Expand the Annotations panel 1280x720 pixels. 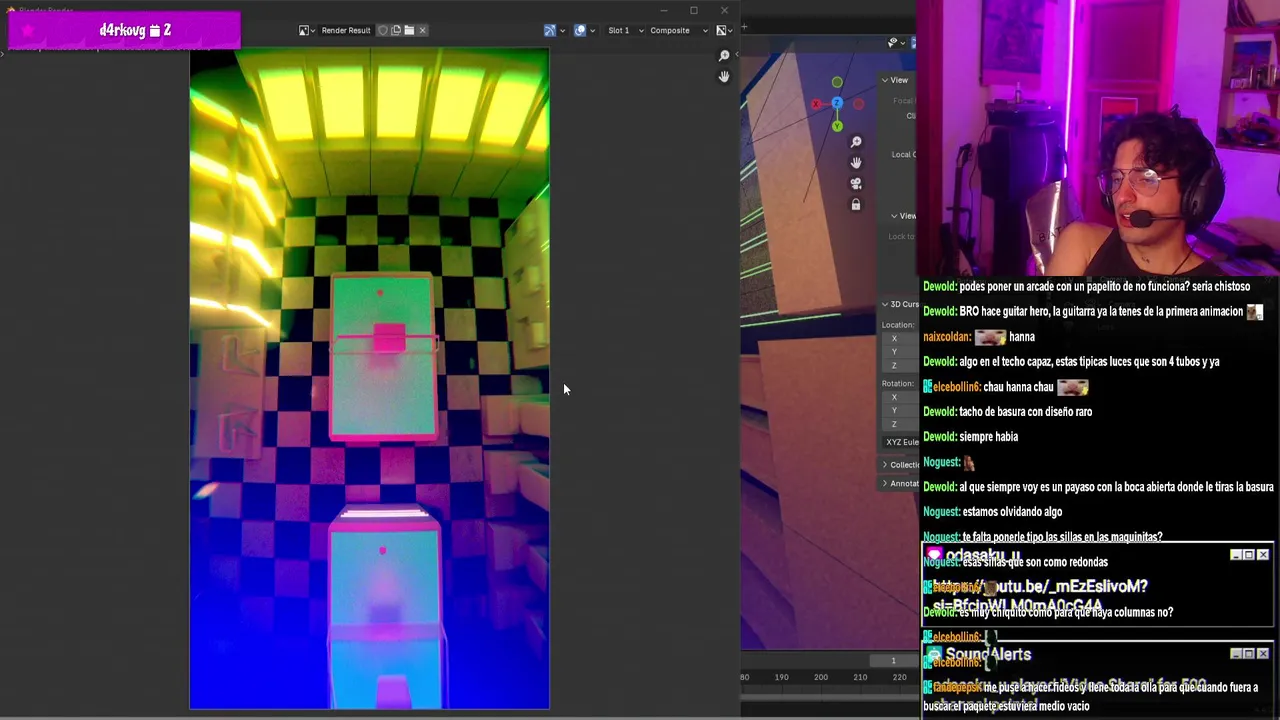tap(900, 484)
